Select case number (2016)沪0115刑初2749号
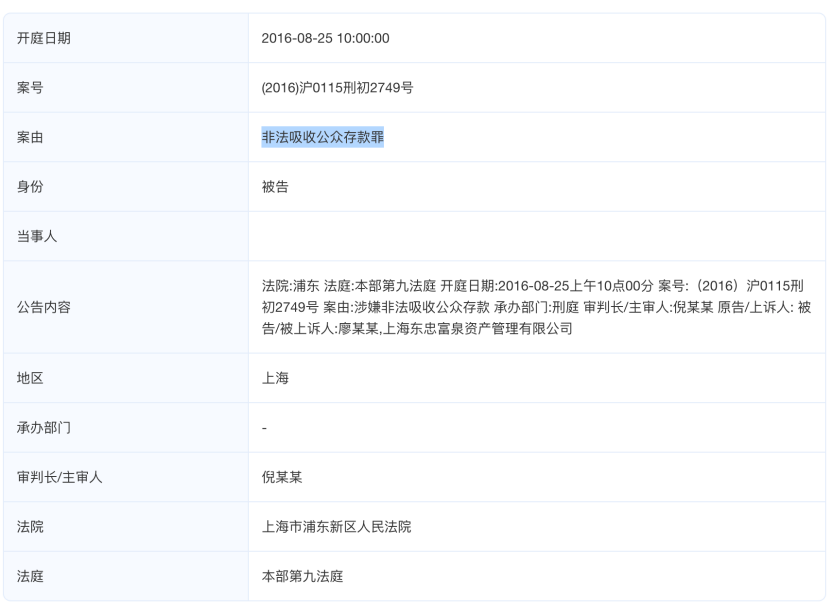 (337, 88)
